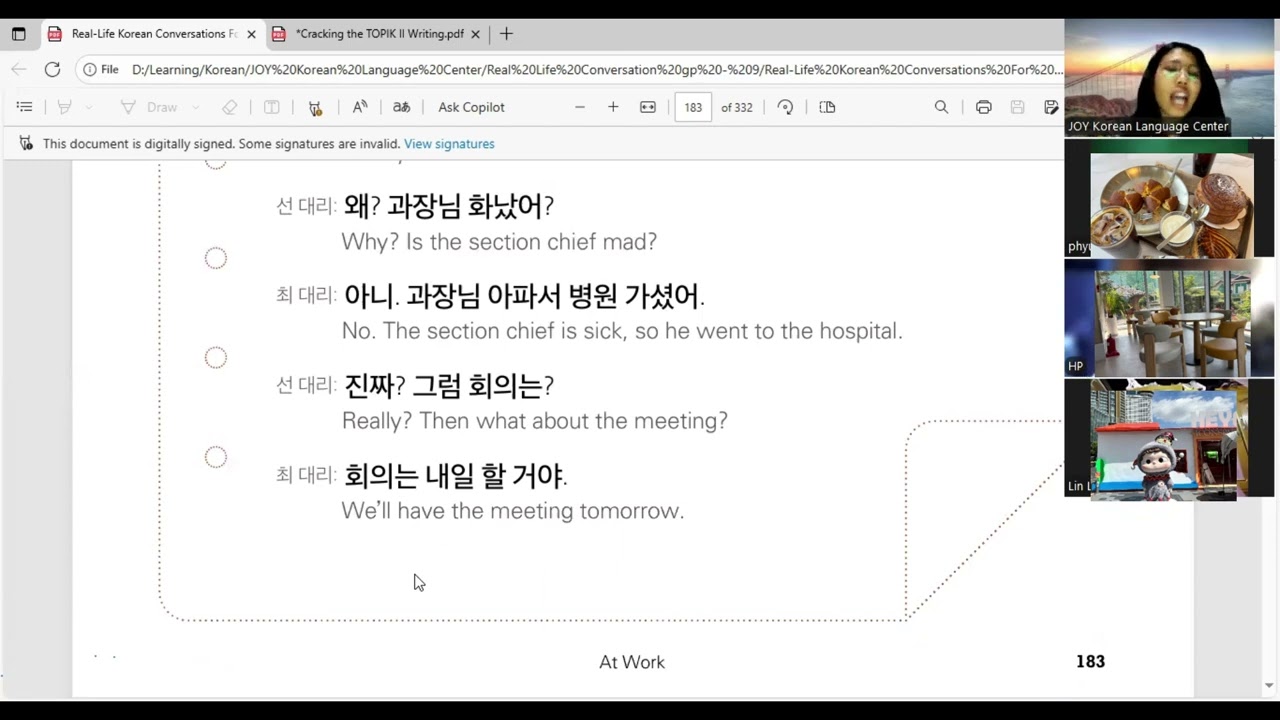Viewport: 1280px width, 720px height.
Task: Click page number 183 in footer
Action: point(1090,661)
